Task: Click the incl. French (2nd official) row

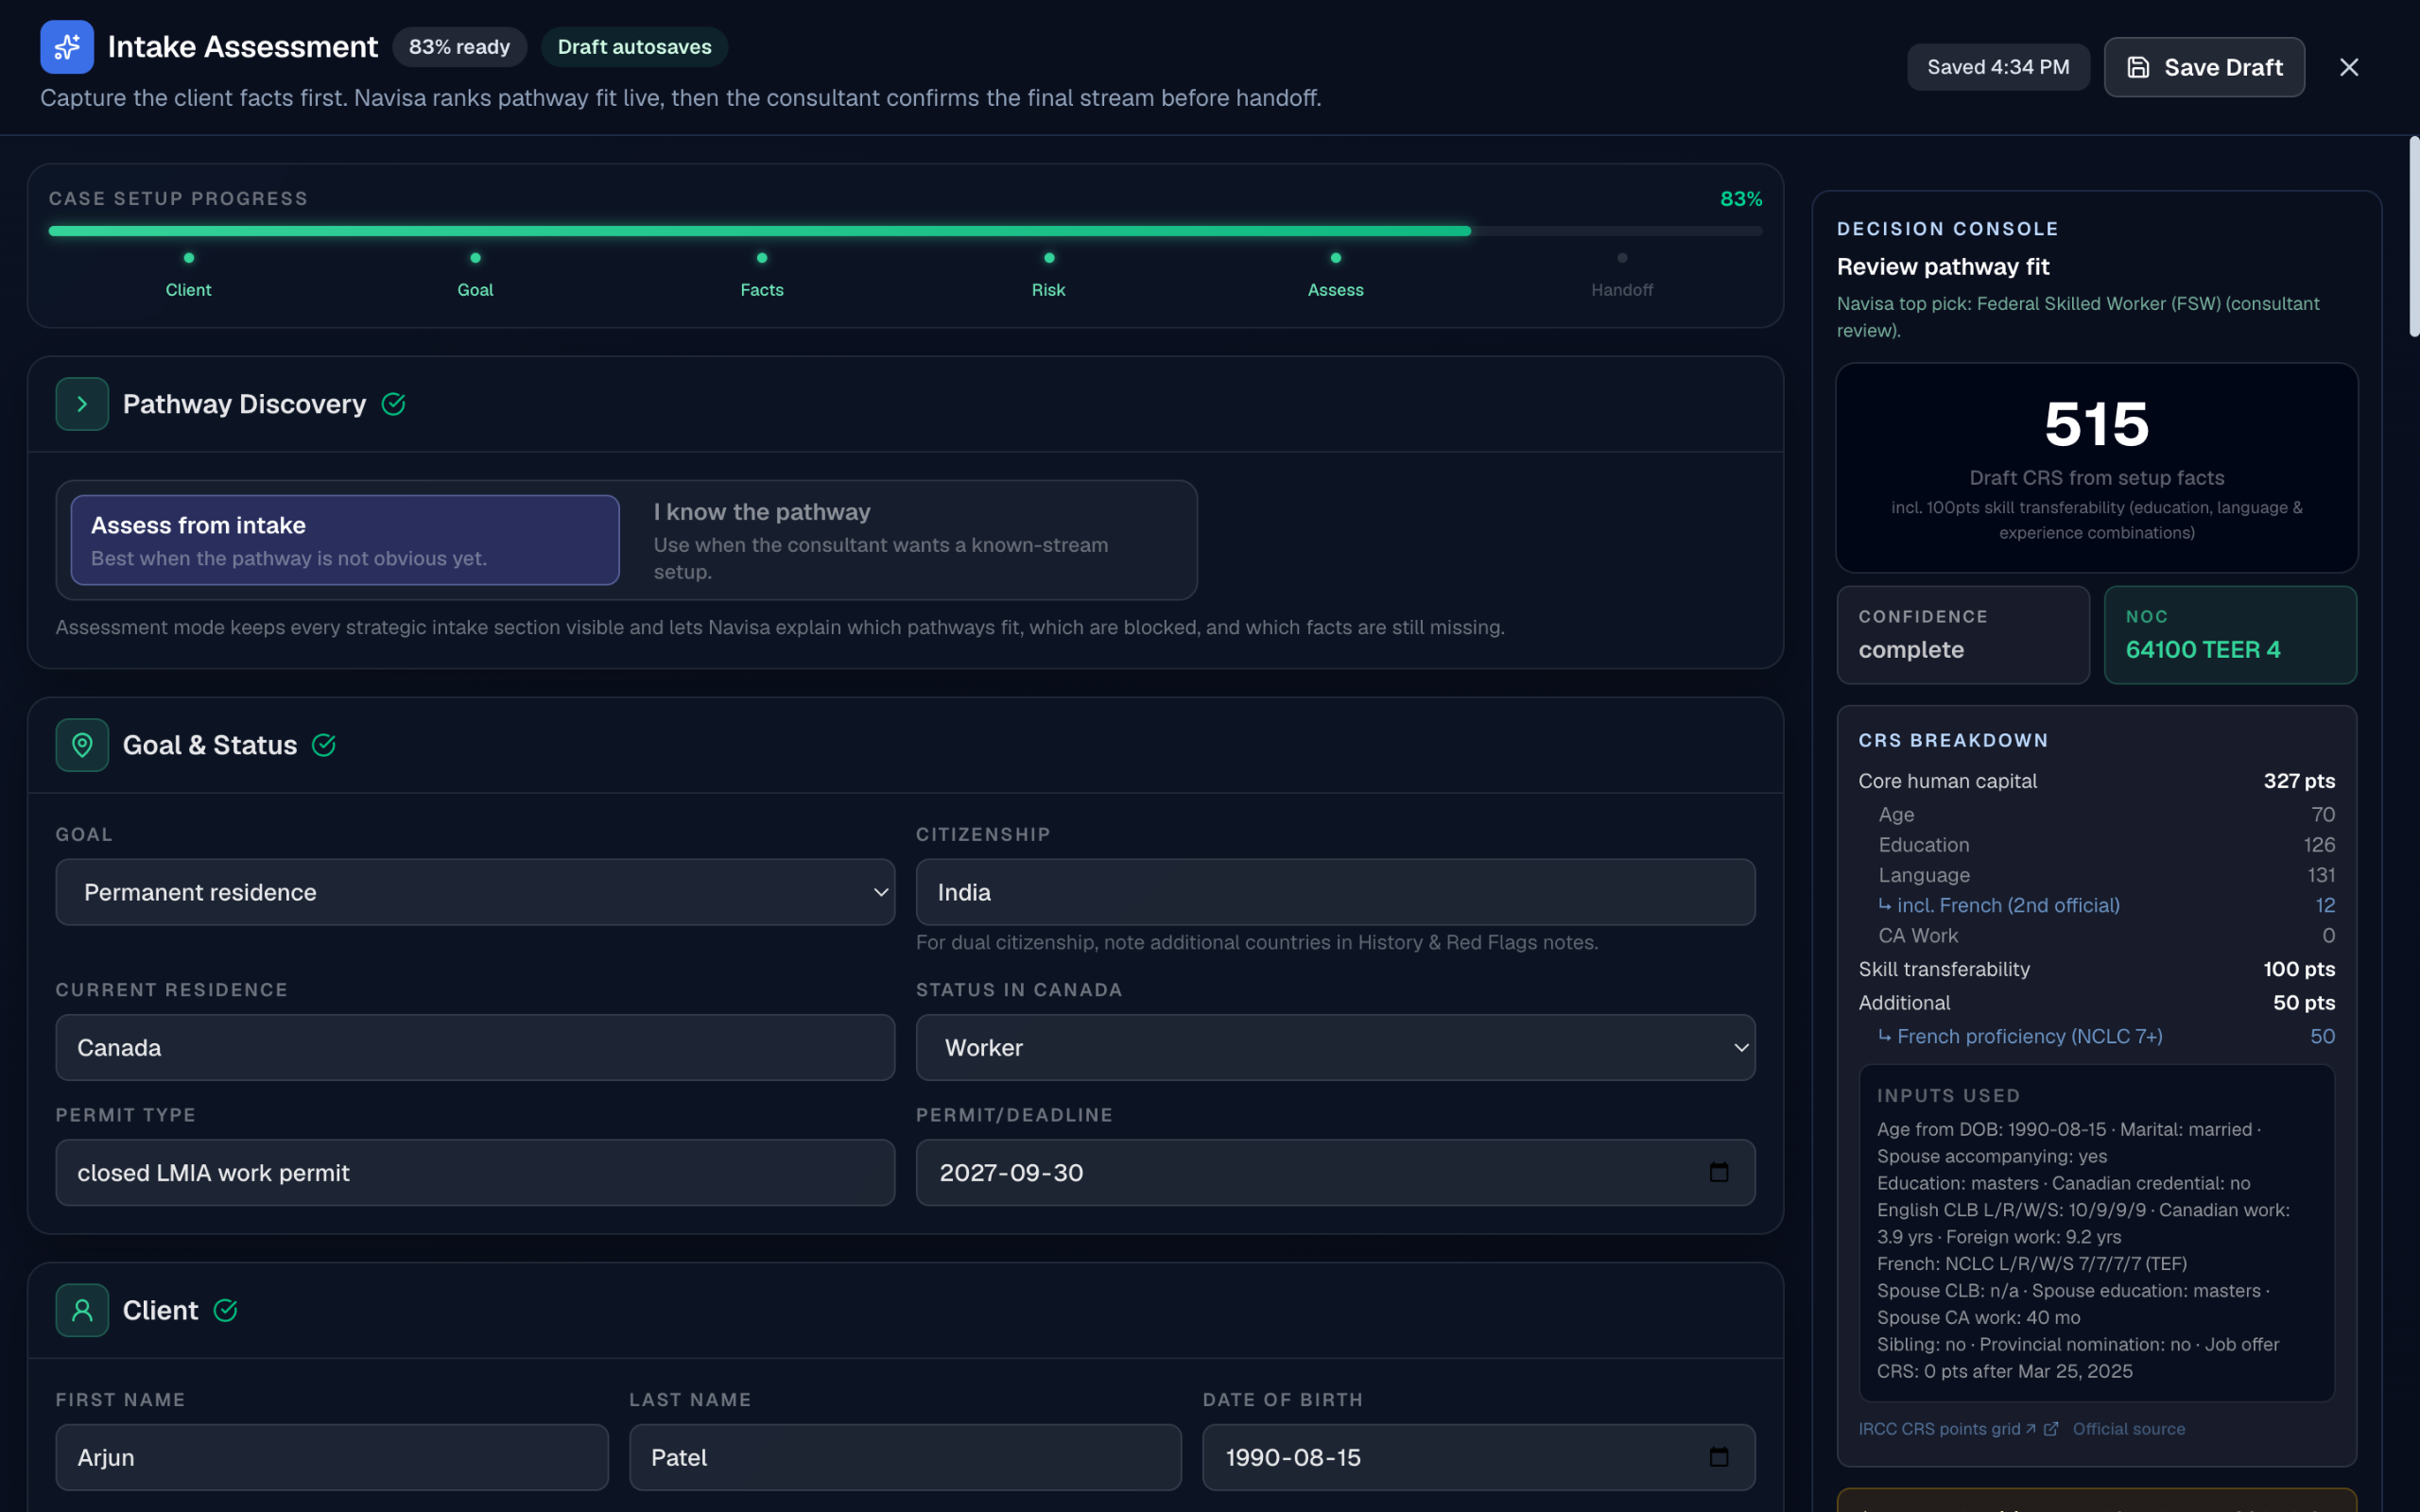Action: 2106,905
